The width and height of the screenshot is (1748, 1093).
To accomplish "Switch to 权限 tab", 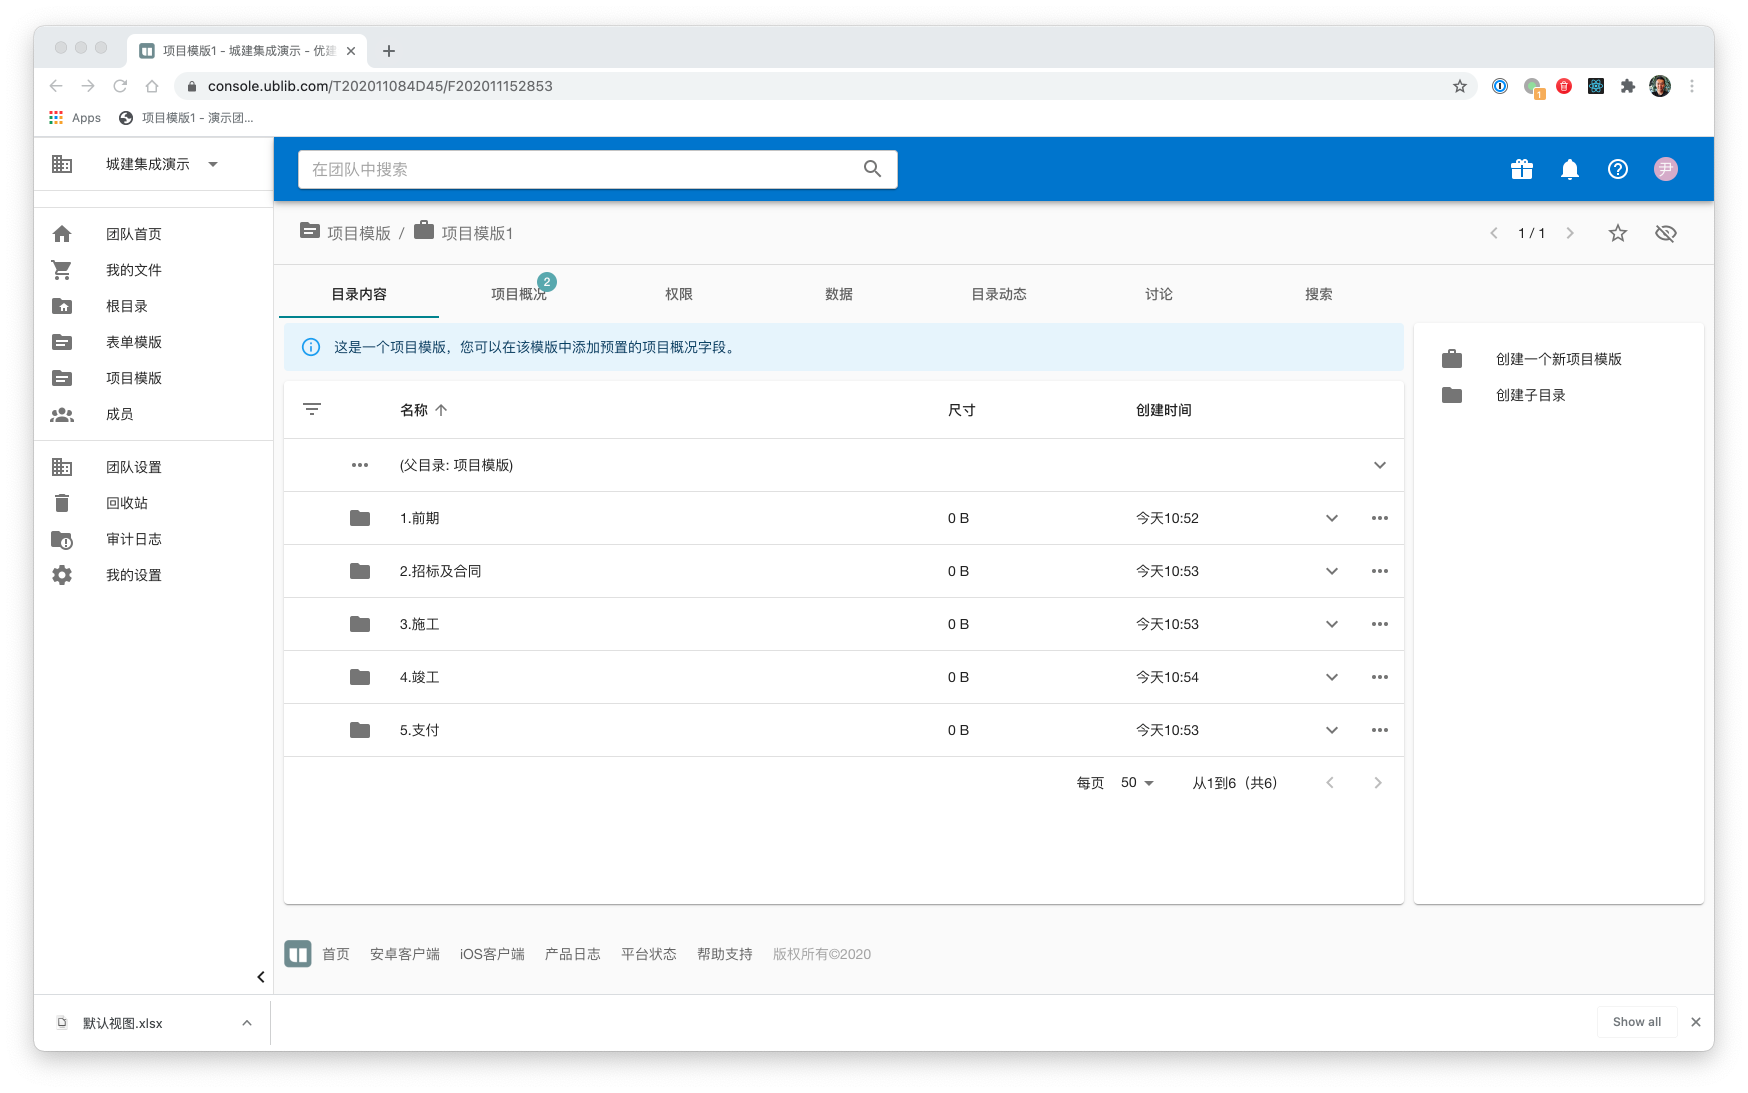I will pos(678,294).
